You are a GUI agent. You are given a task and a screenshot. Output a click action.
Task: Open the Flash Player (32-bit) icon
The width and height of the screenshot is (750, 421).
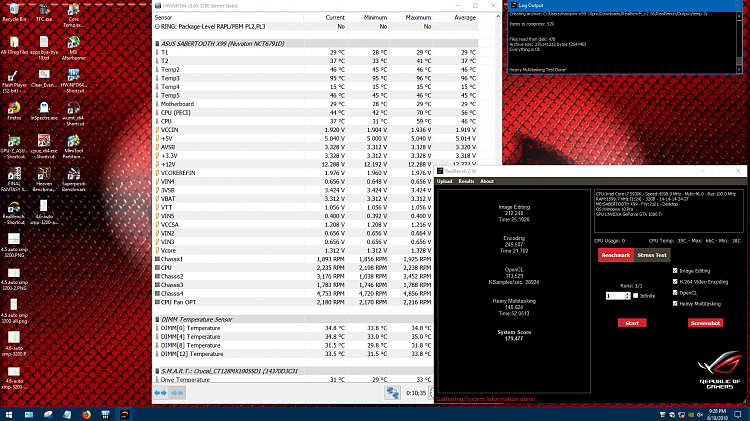coord(14,81)
